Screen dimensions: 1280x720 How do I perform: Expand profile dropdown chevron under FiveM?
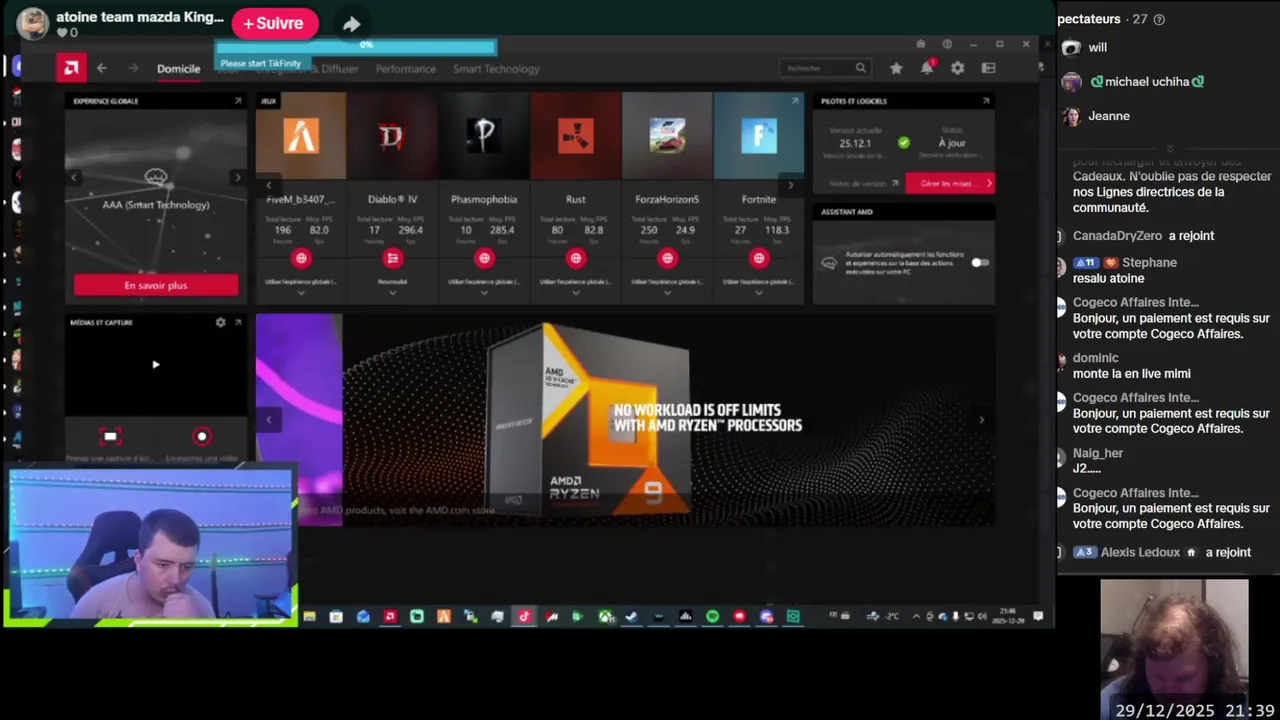301,293
